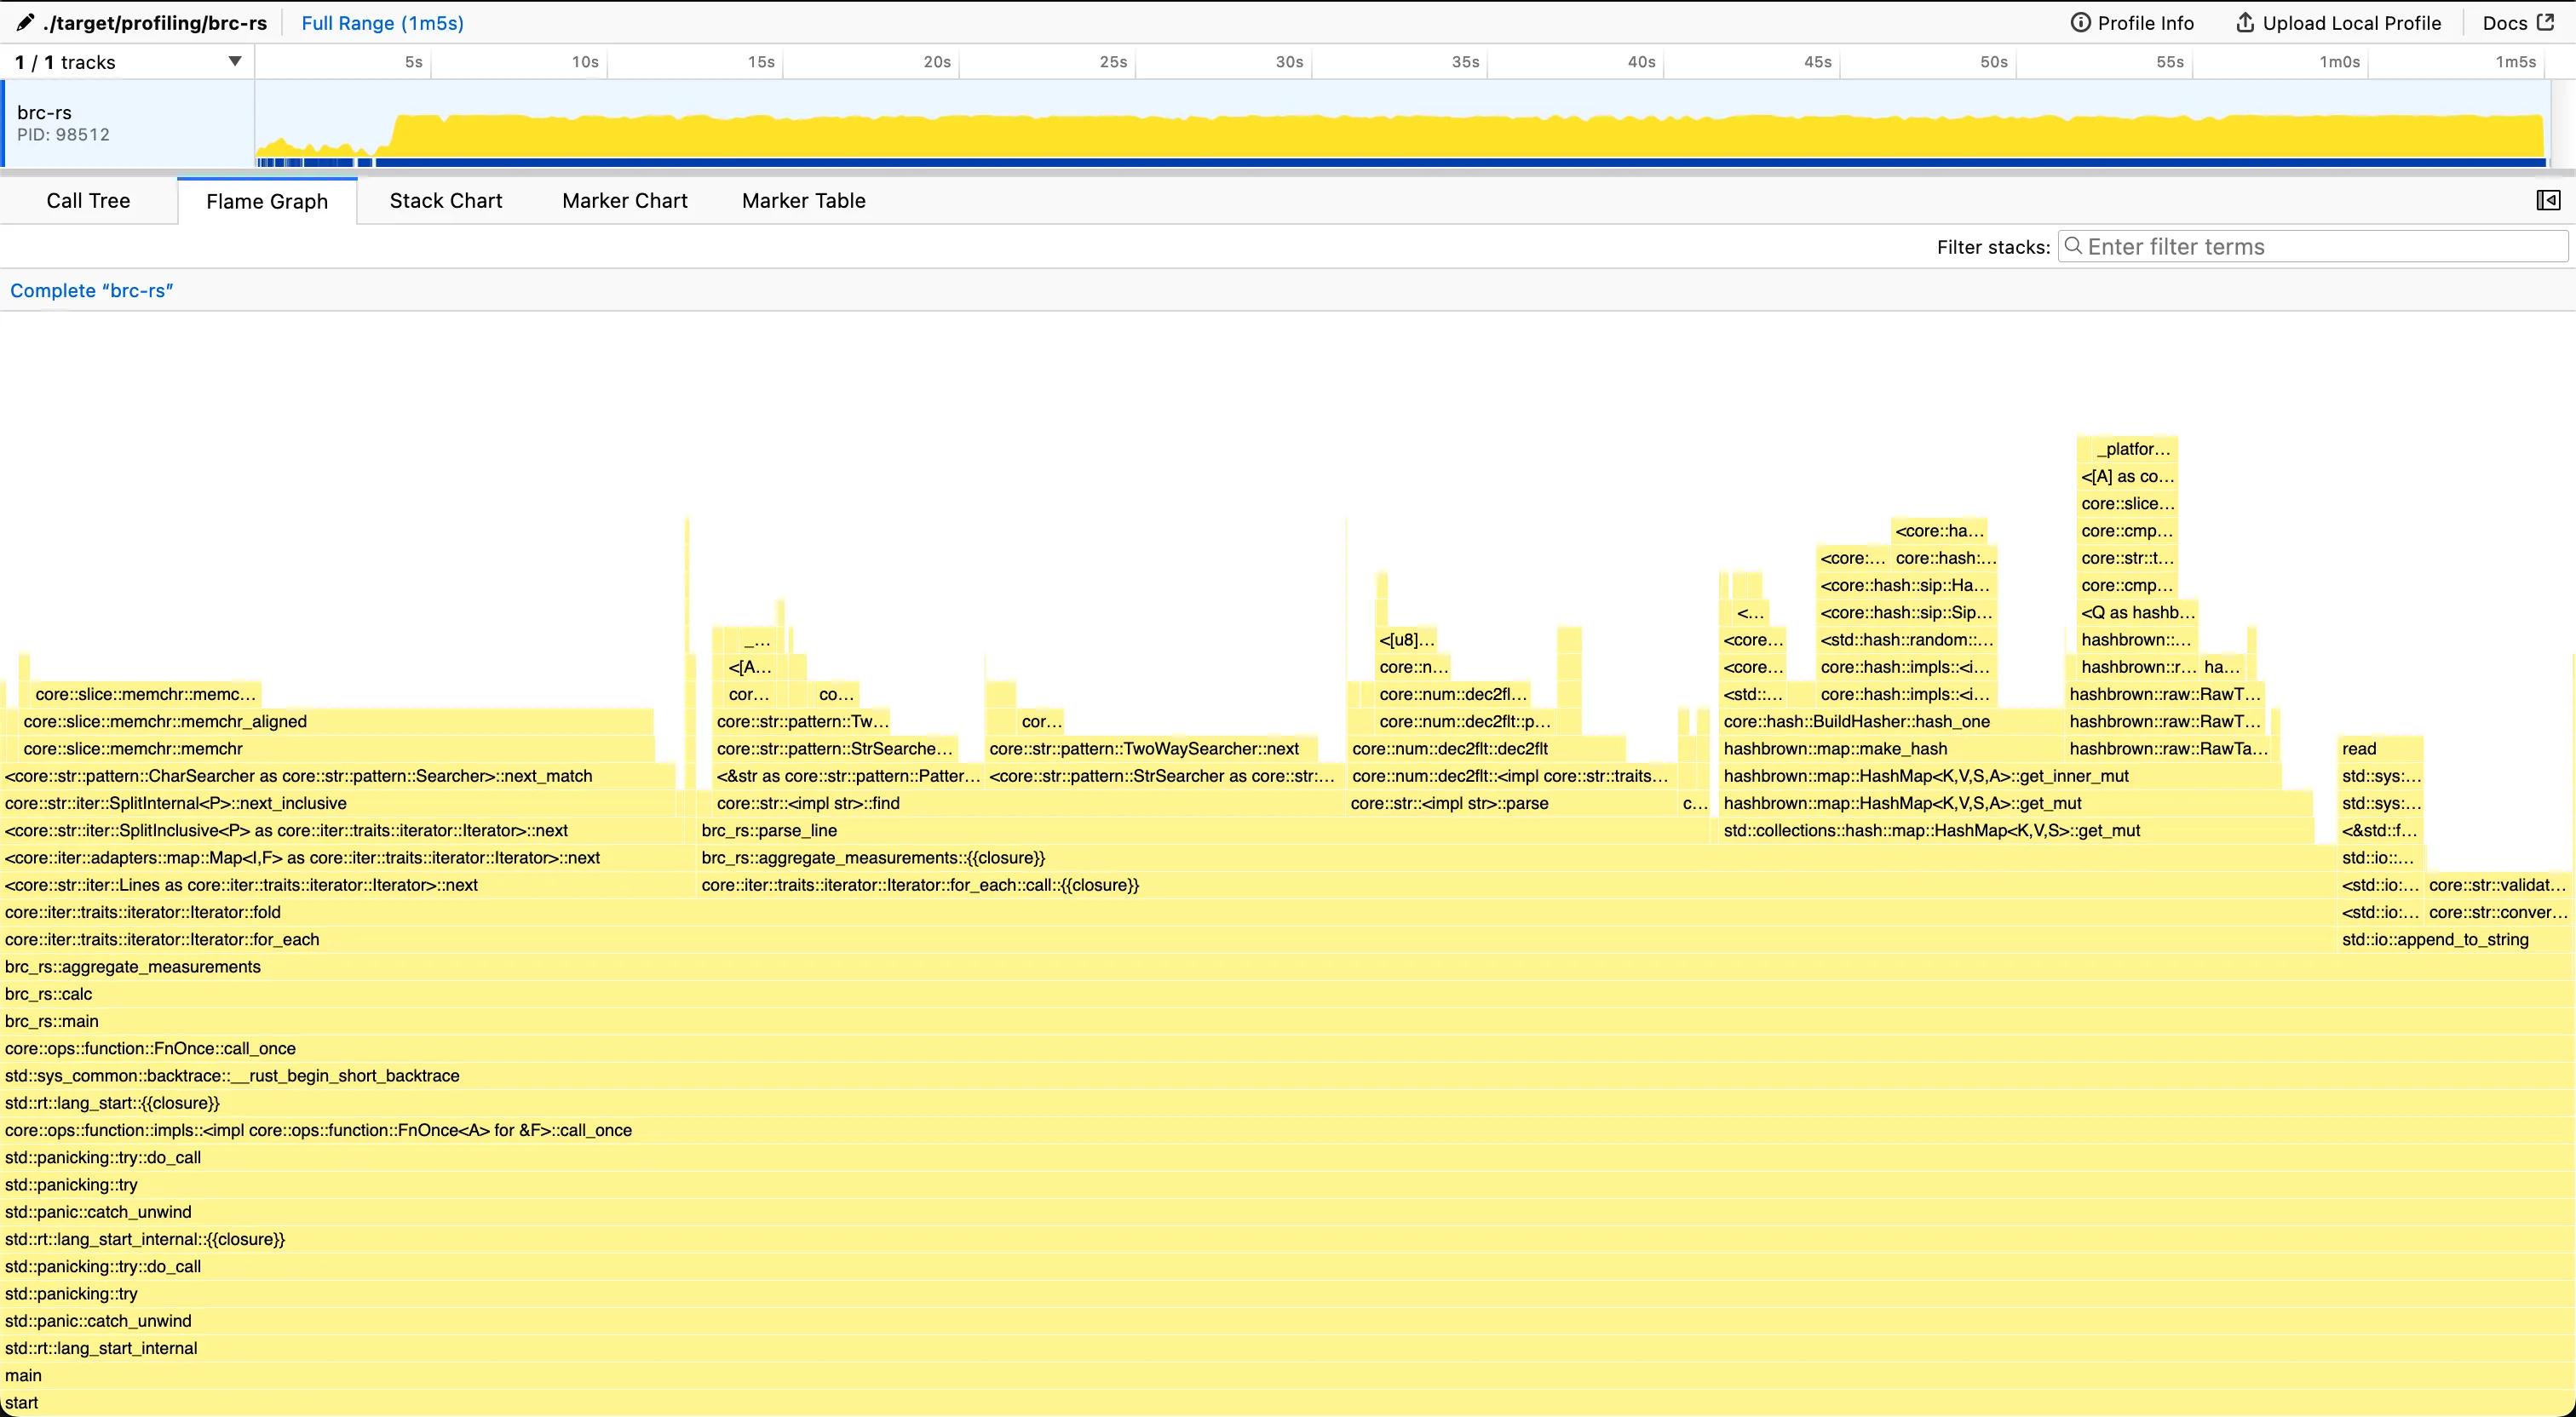The width and height of the screenshot is (2576, 1417).
Task: Click the Upload Local Profile icon
Action: pos(2245,22)
